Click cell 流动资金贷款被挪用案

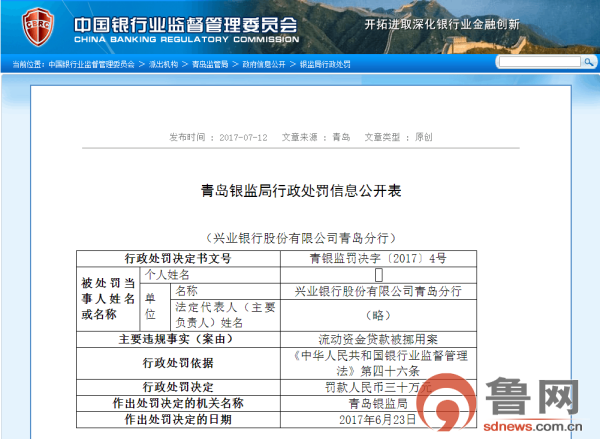pos(378,339)
